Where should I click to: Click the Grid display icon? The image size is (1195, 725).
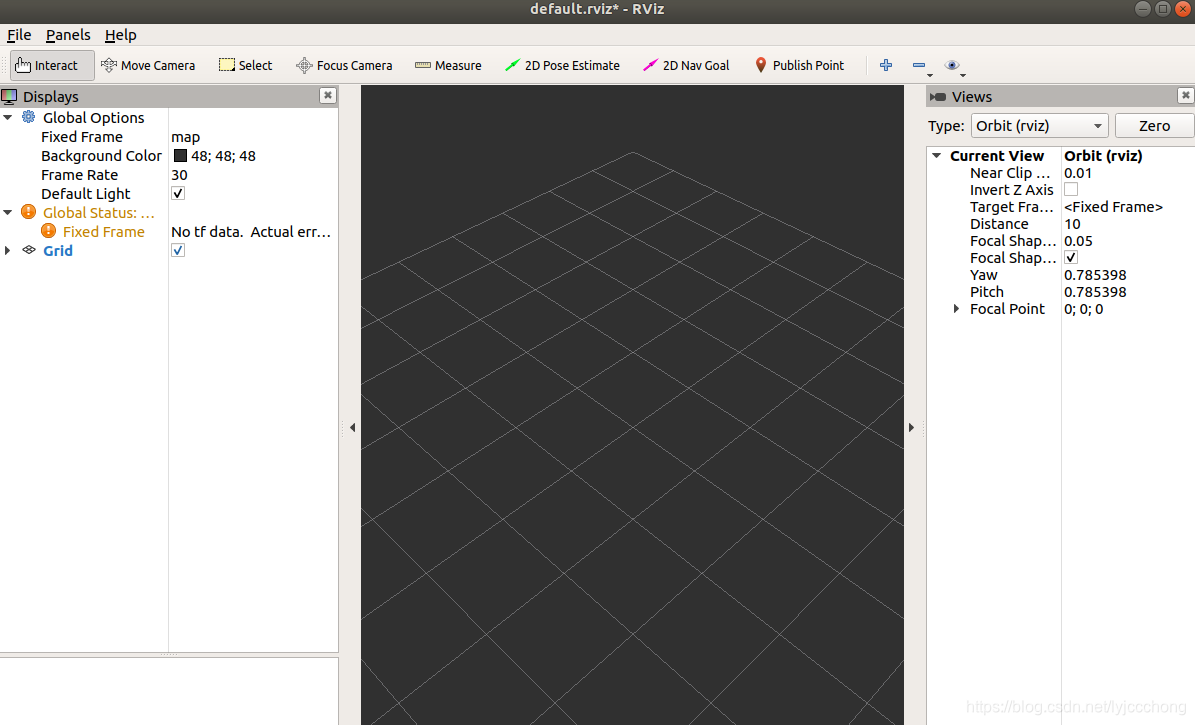pyautogui.click(x=29, y=250)
